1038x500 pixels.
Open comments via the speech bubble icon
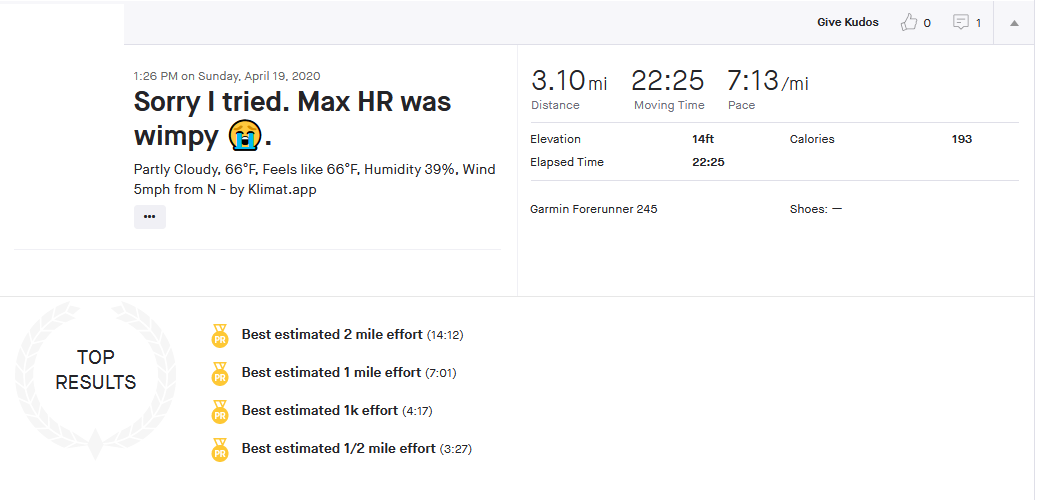960,23
